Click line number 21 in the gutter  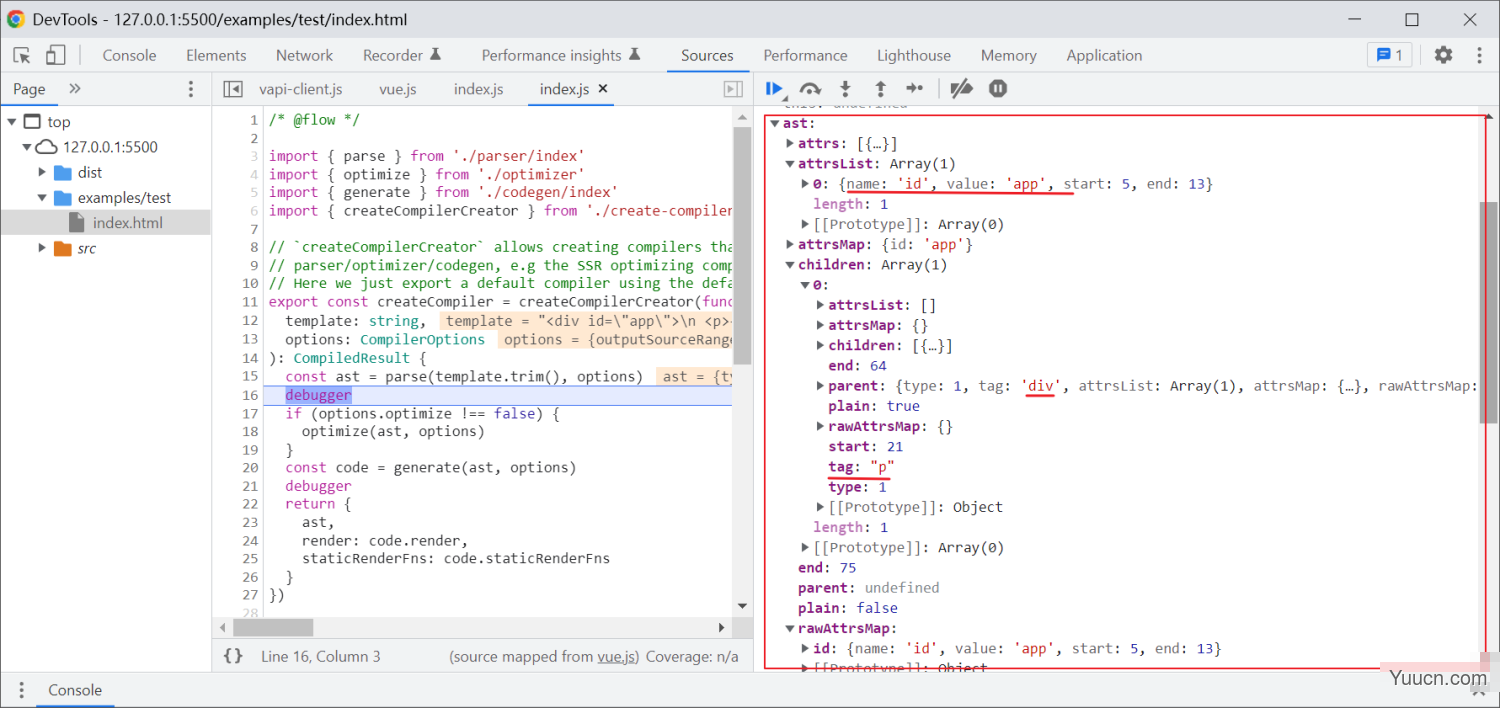(250, 486)
